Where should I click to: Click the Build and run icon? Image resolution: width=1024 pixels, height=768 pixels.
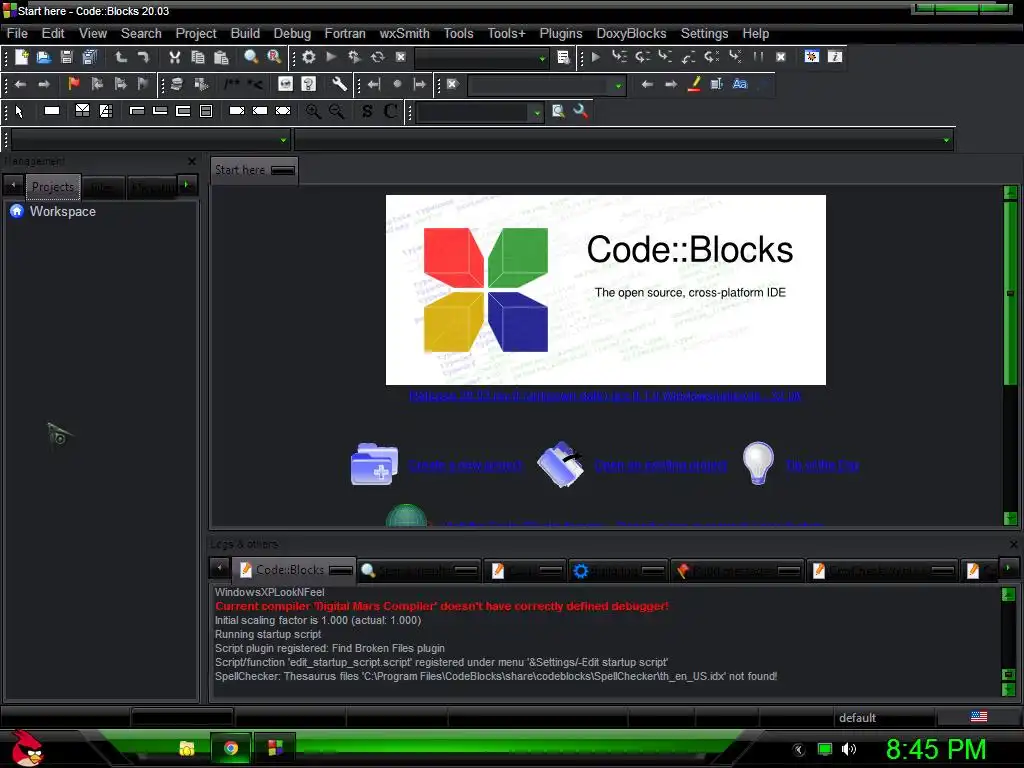355,57
